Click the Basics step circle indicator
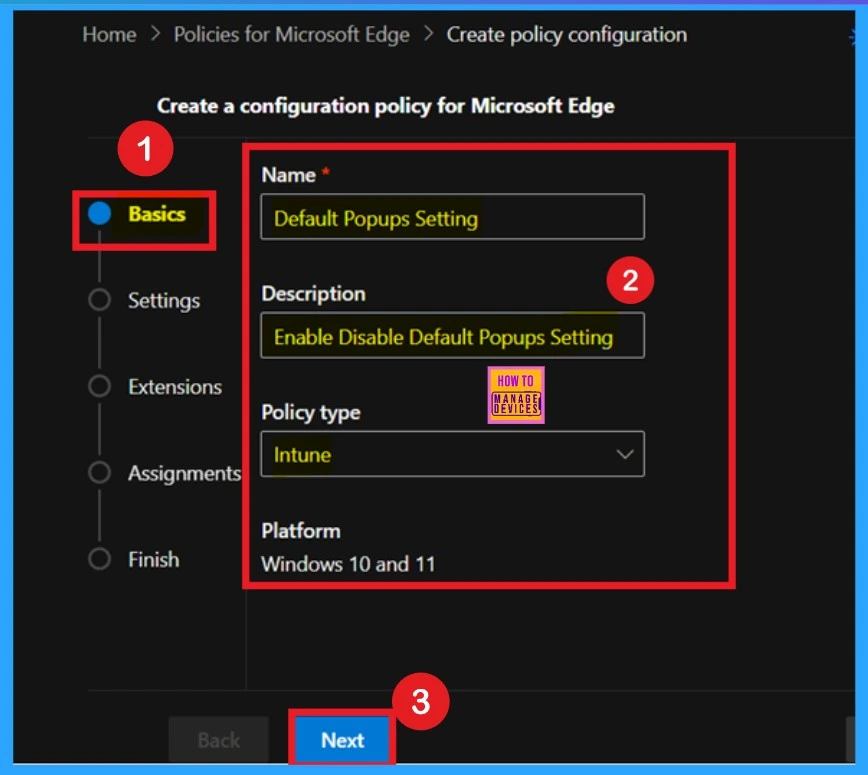The height and width of the screenshot is (775, 868). tap(100, 214)
